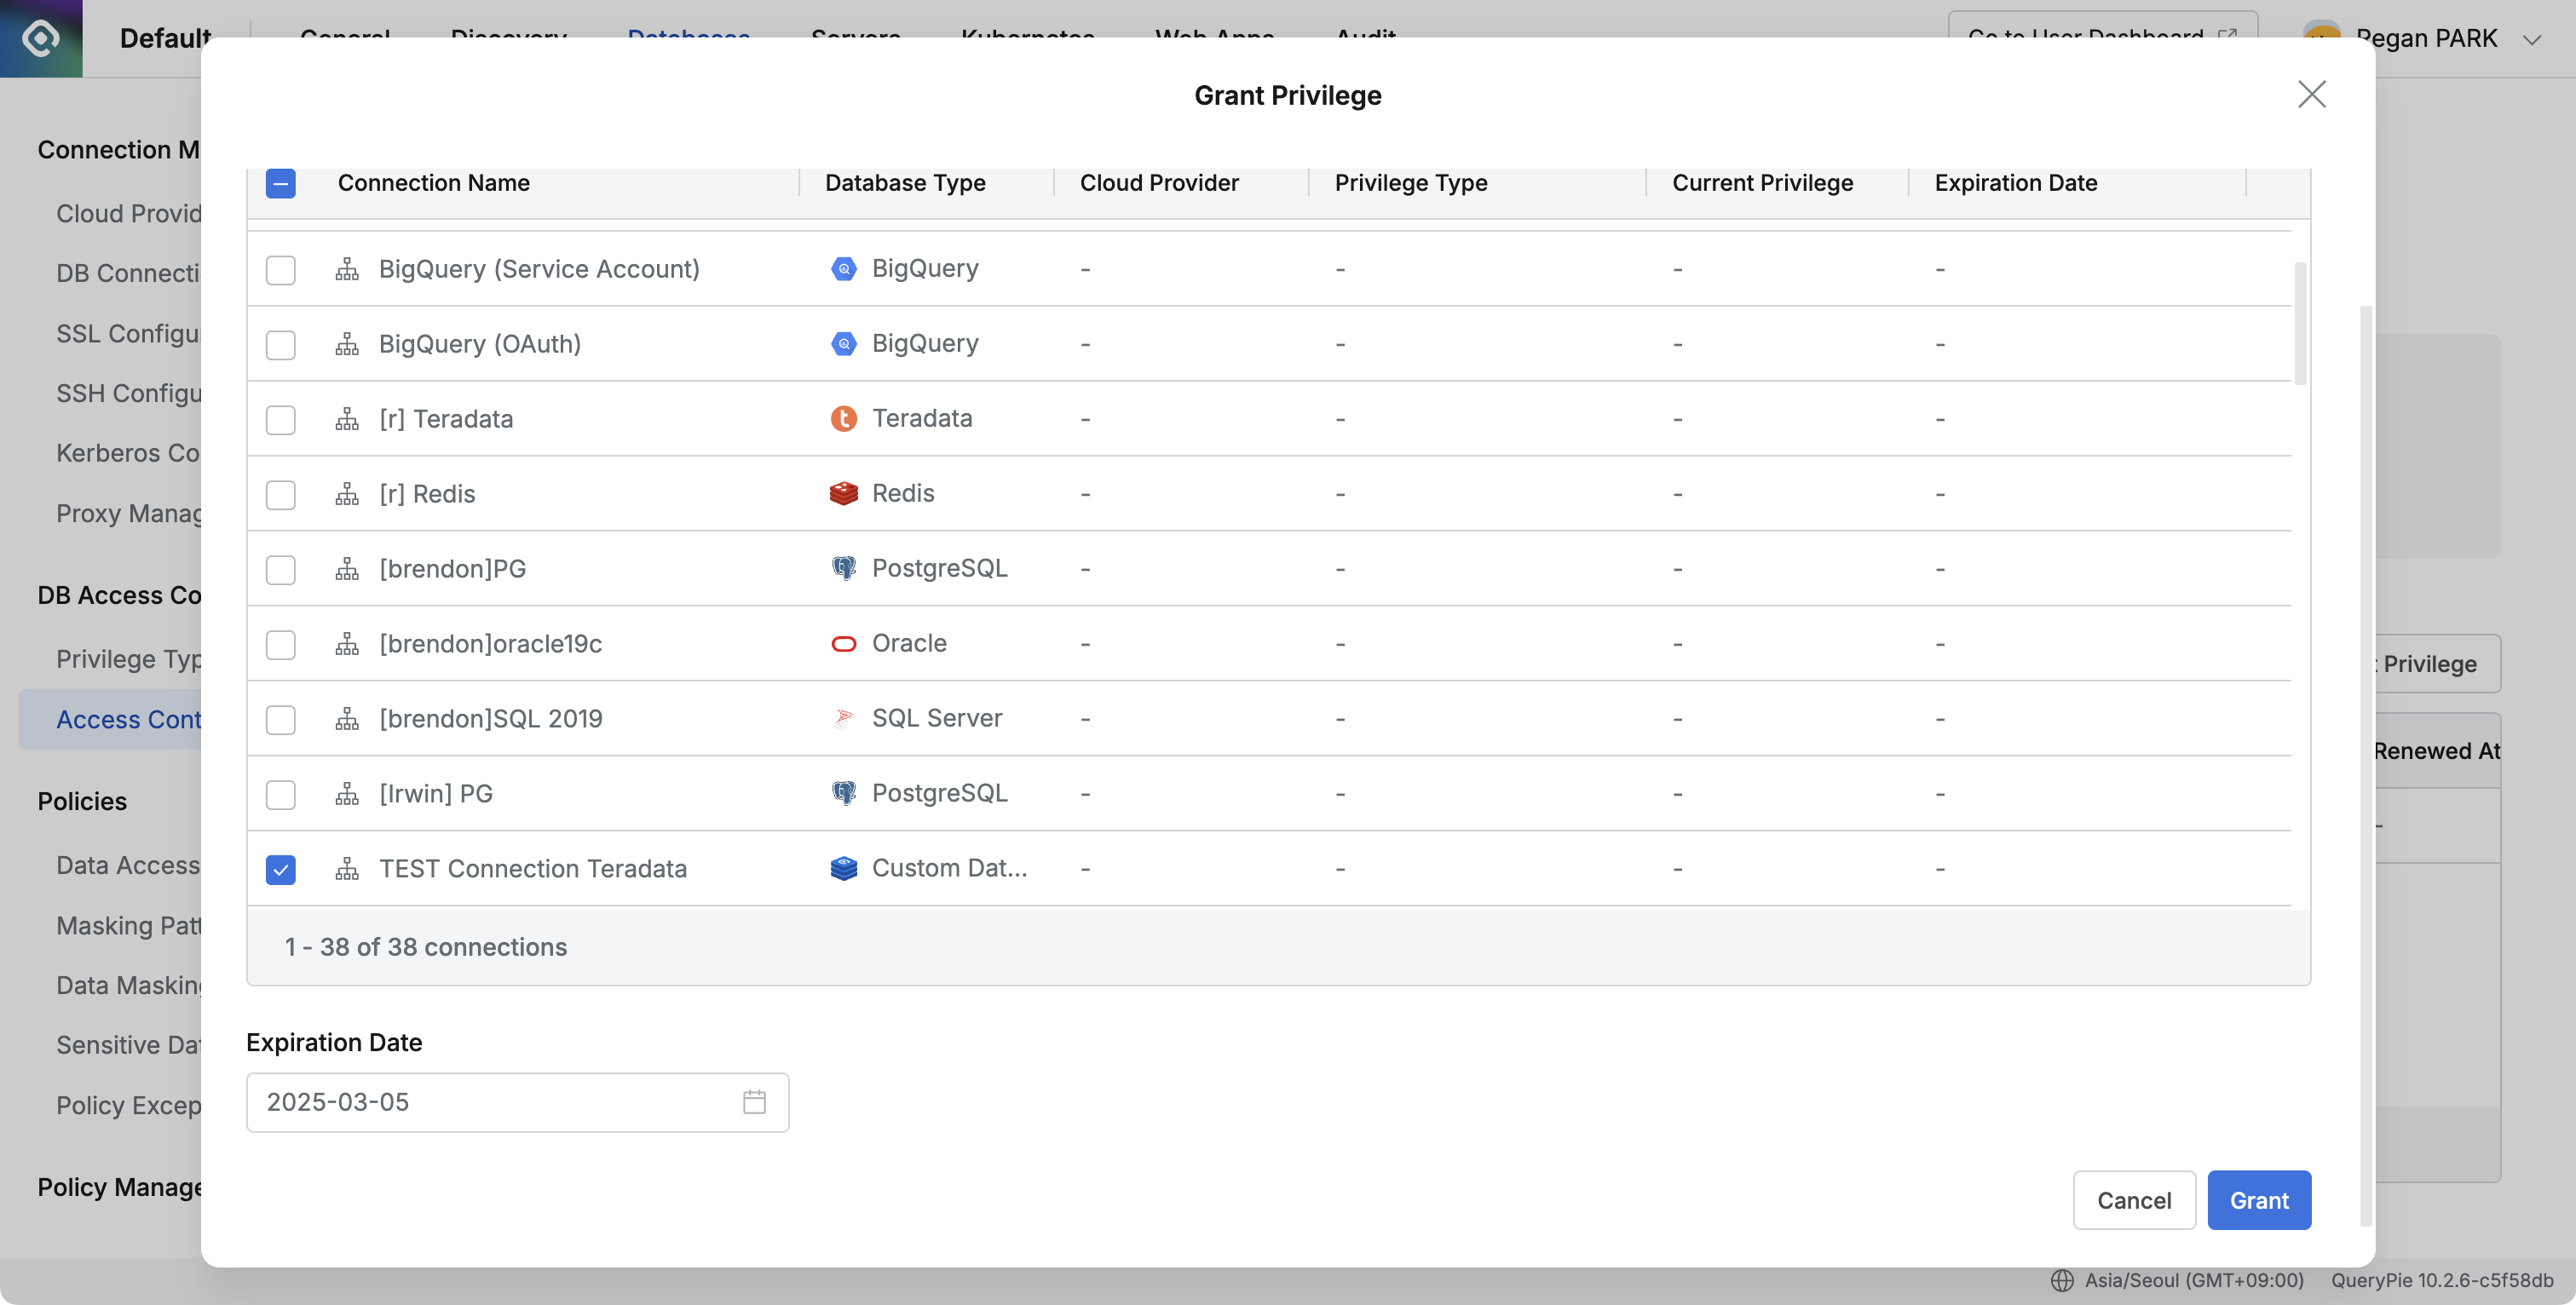The height and width of the screenshot is (1305, 2576).
Task: Close the Grant Privilege modal with X
Action: (x=2311, y=95)
